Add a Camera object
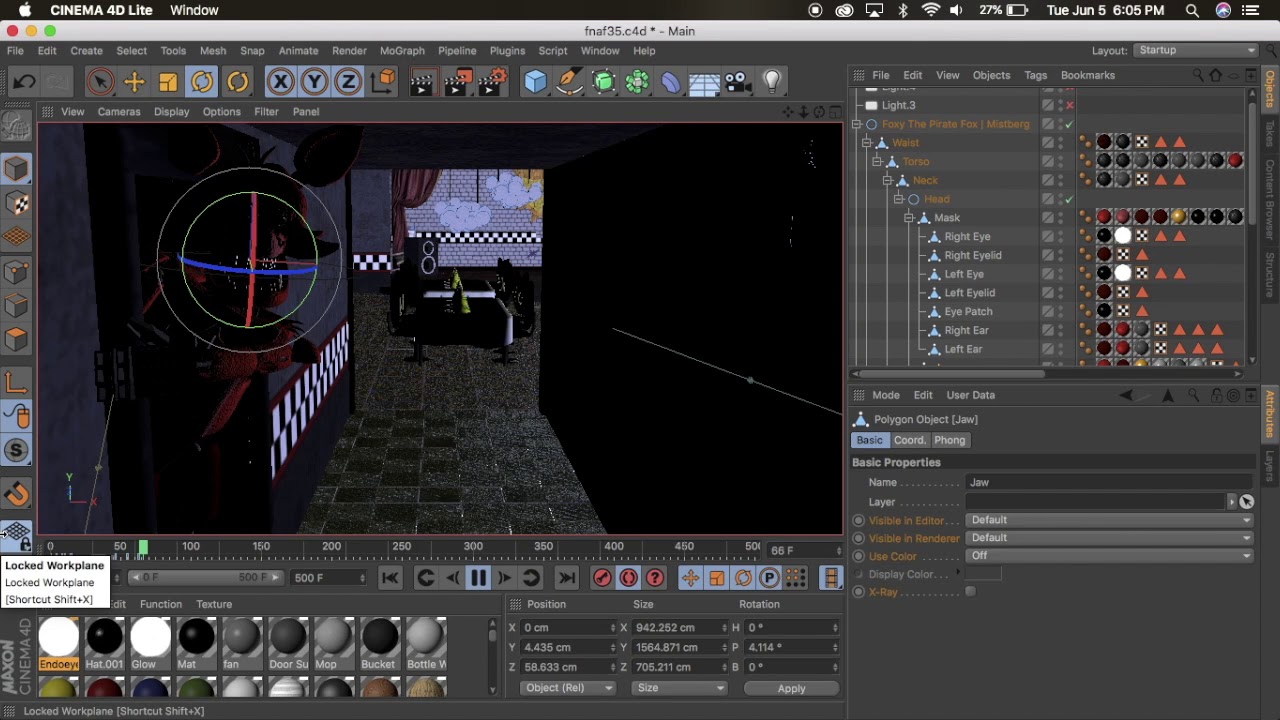This screenshot has height=720, width=1280. click(737, 82)
